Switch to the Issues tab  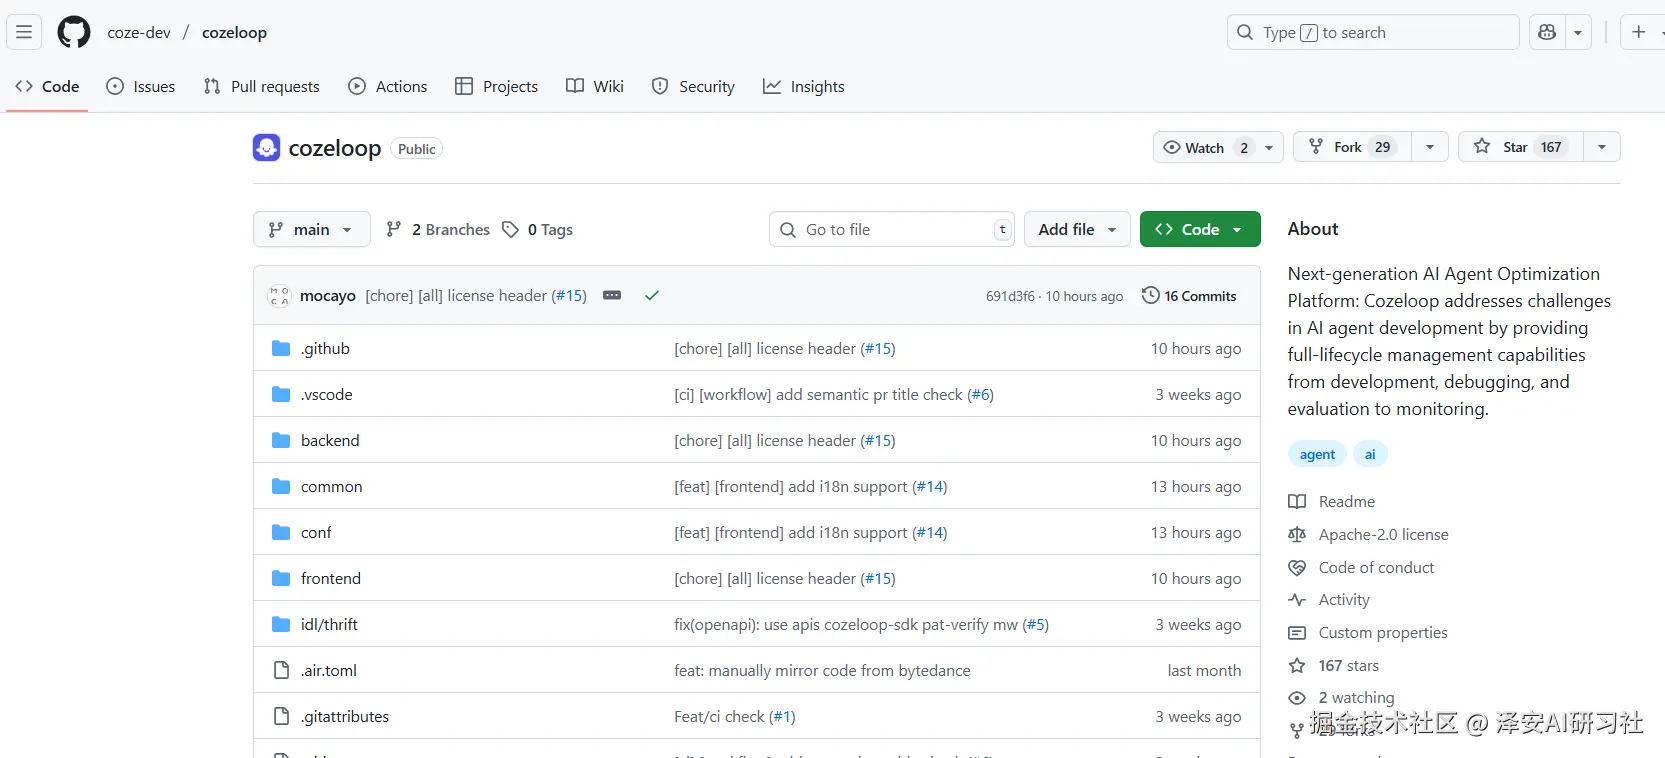pos(141,86)
